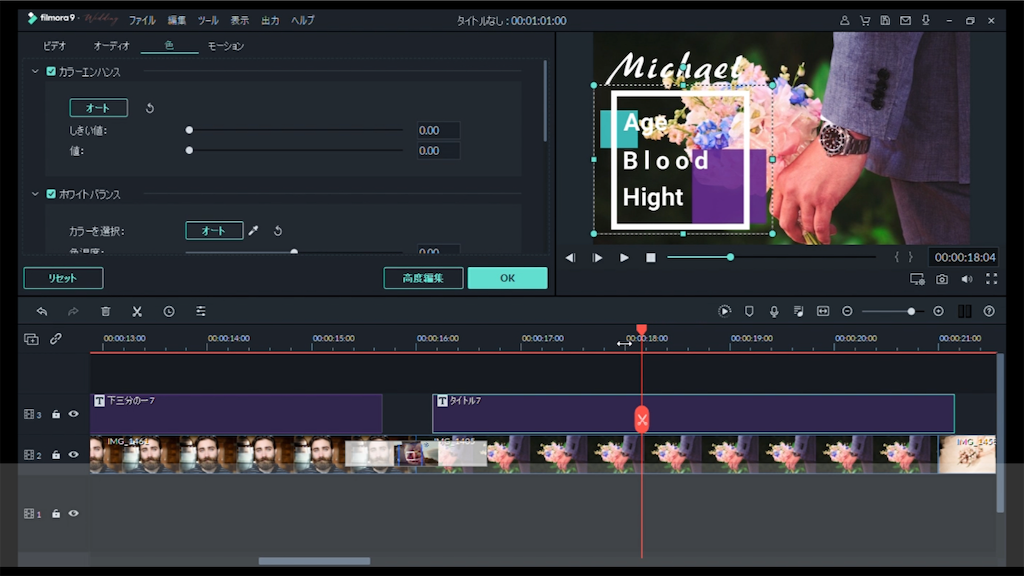1024x576 pixels.
Task: Switch to the モーション tab
Action: pyautogui.click(x=225, y=46)
